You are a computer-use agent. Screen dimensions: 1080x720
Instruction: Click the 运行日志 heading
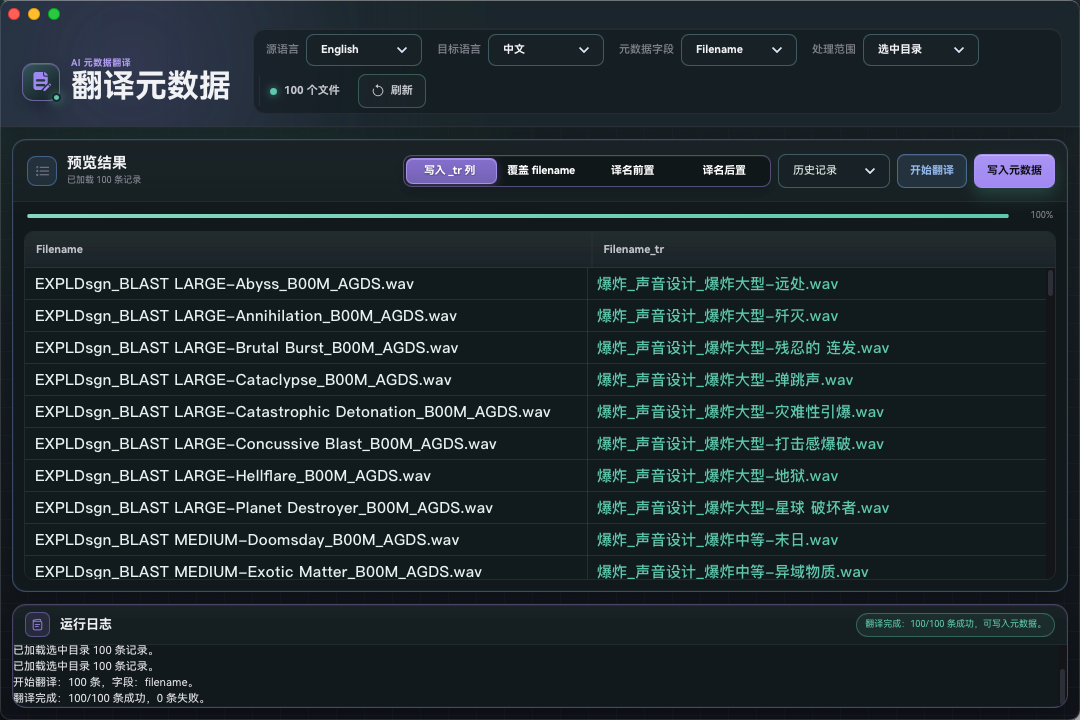[x=85, y=624]
